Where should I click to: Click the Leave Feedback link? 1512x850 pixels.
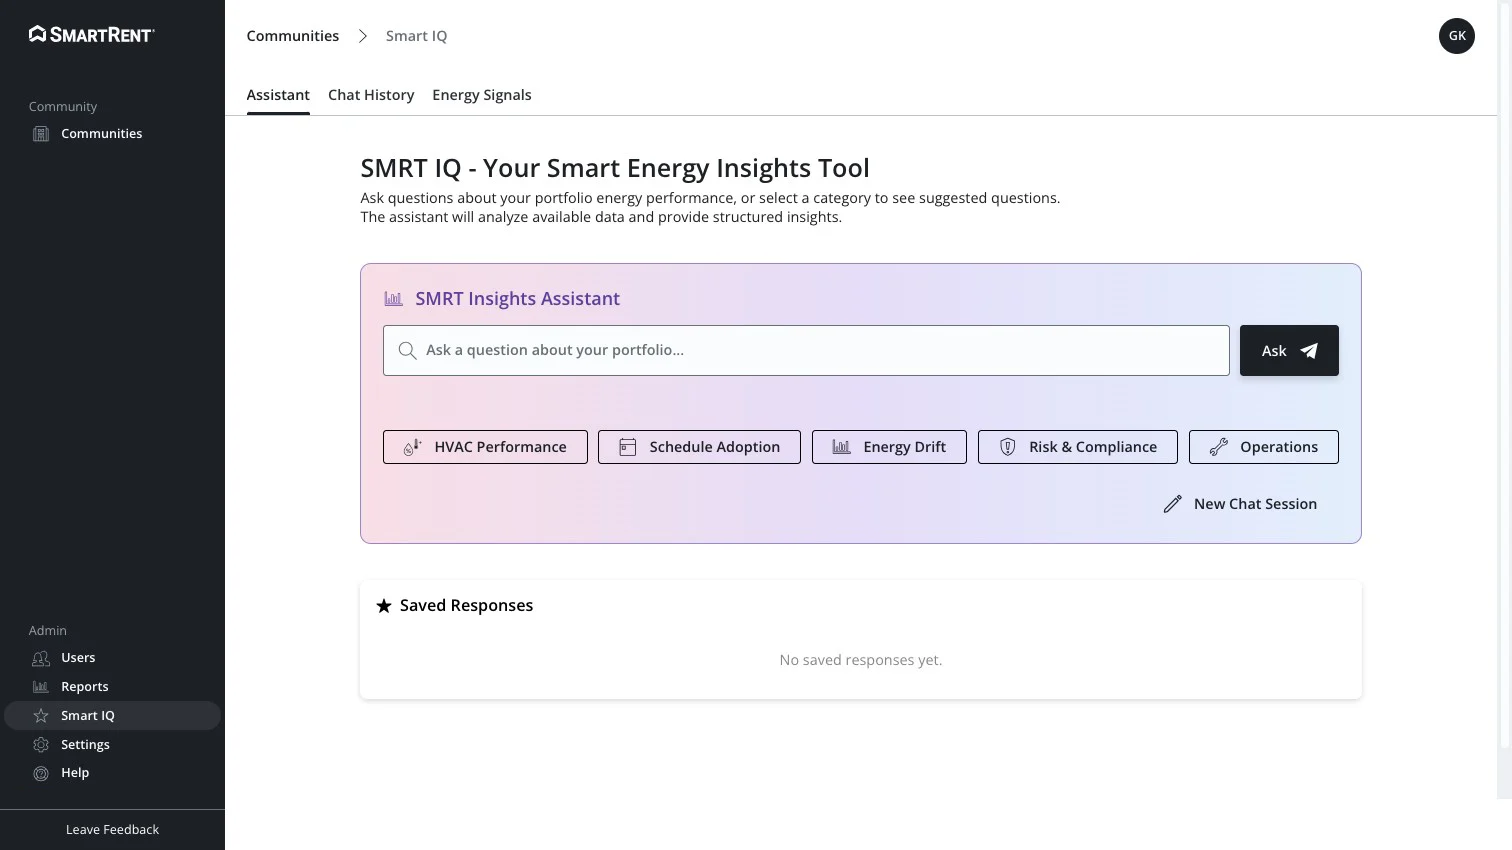click(x=112, y=830)
